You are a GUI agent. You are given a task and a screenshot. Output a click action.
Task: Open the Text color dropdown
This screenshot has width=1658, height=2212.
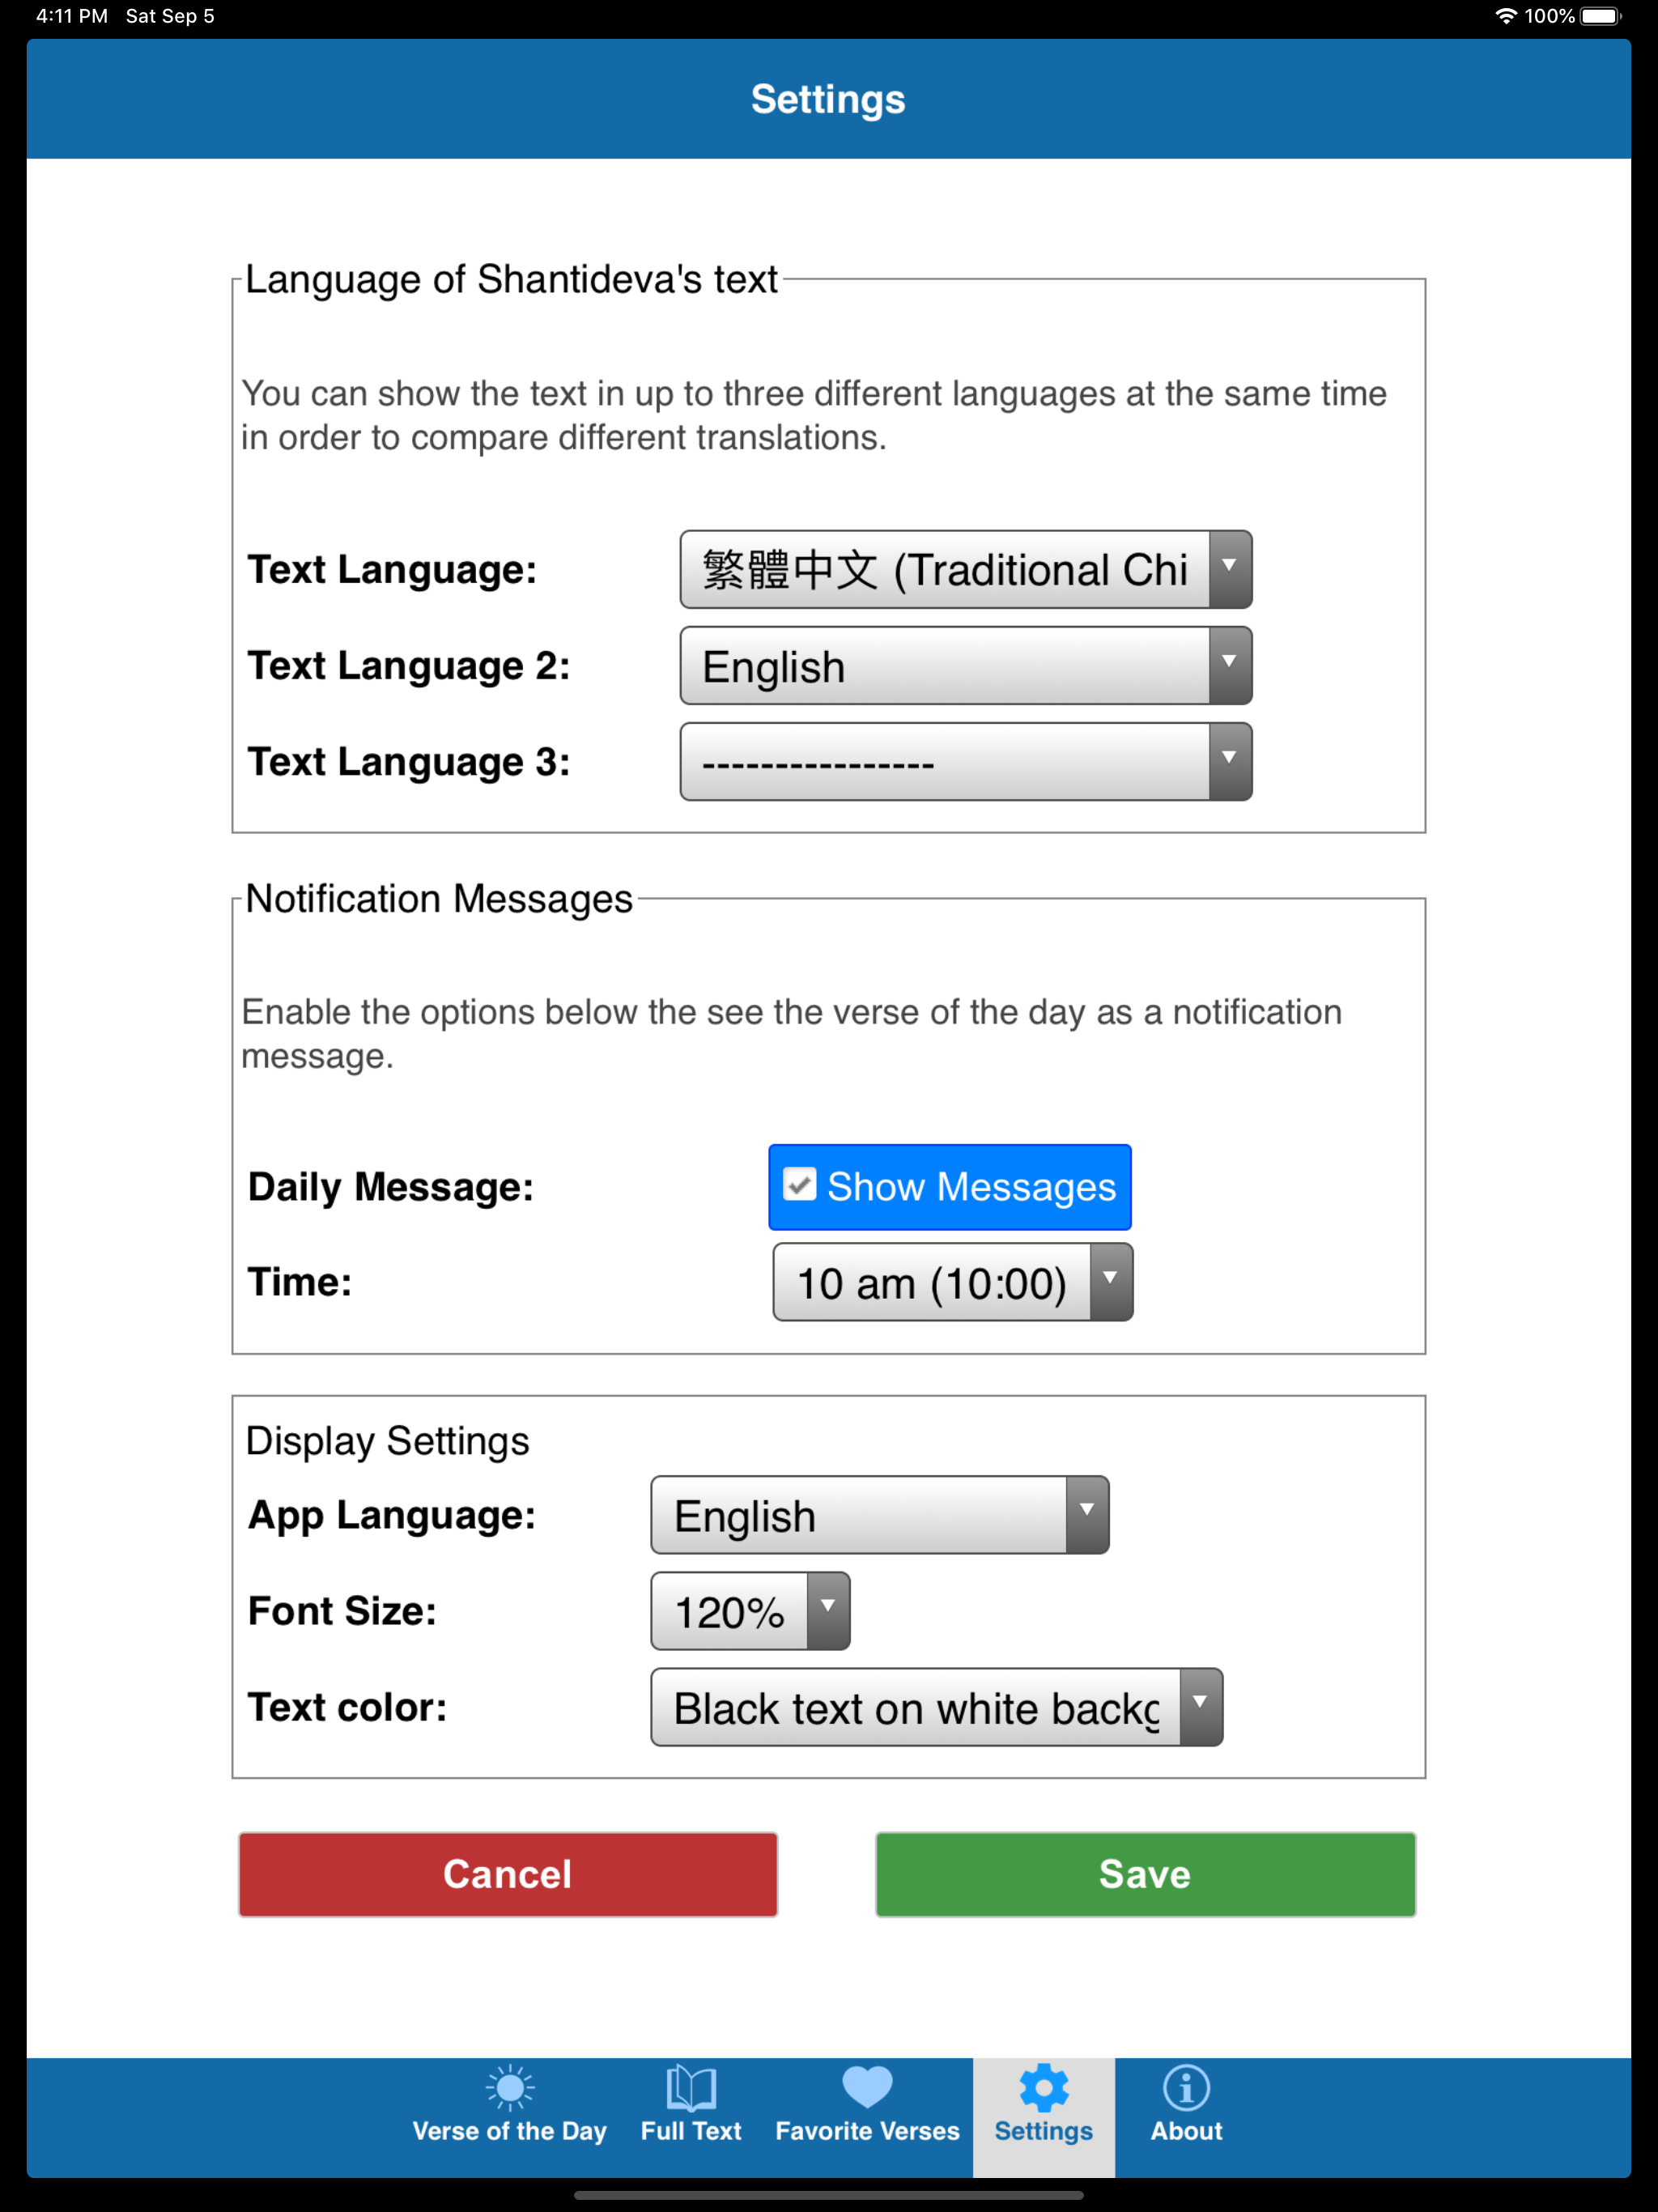937,1707
